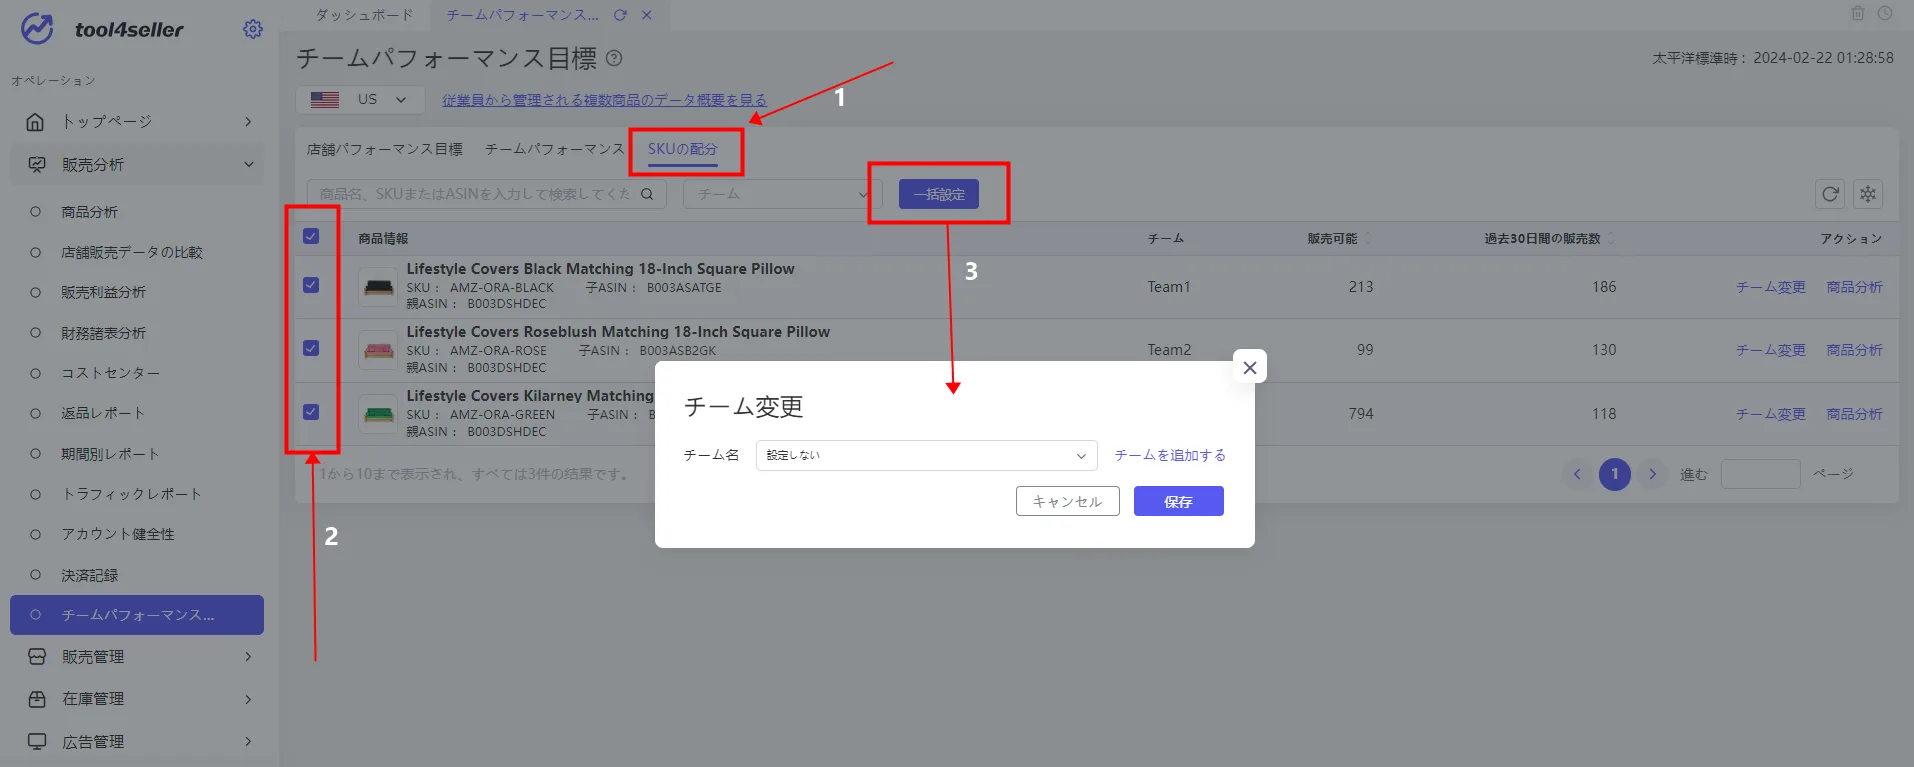1914x767 pixels.
Task: Click 保存 in the チーム変更 dialog
Action: pyautogui.click(x=1179, y=501)
